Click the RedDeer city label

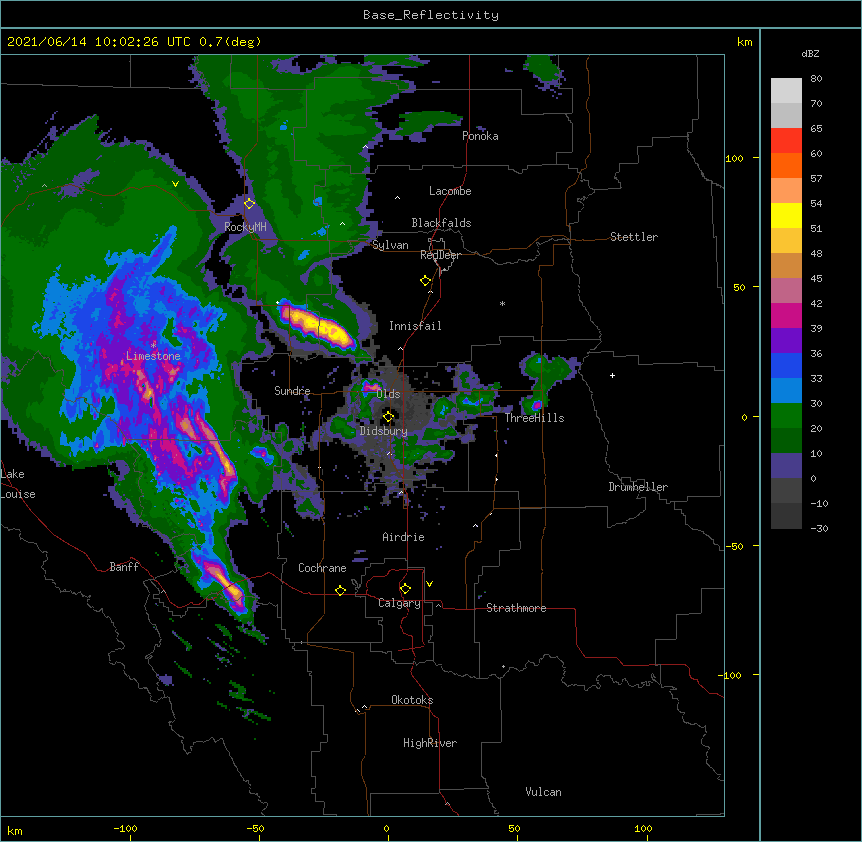click(x=440, y=255)
